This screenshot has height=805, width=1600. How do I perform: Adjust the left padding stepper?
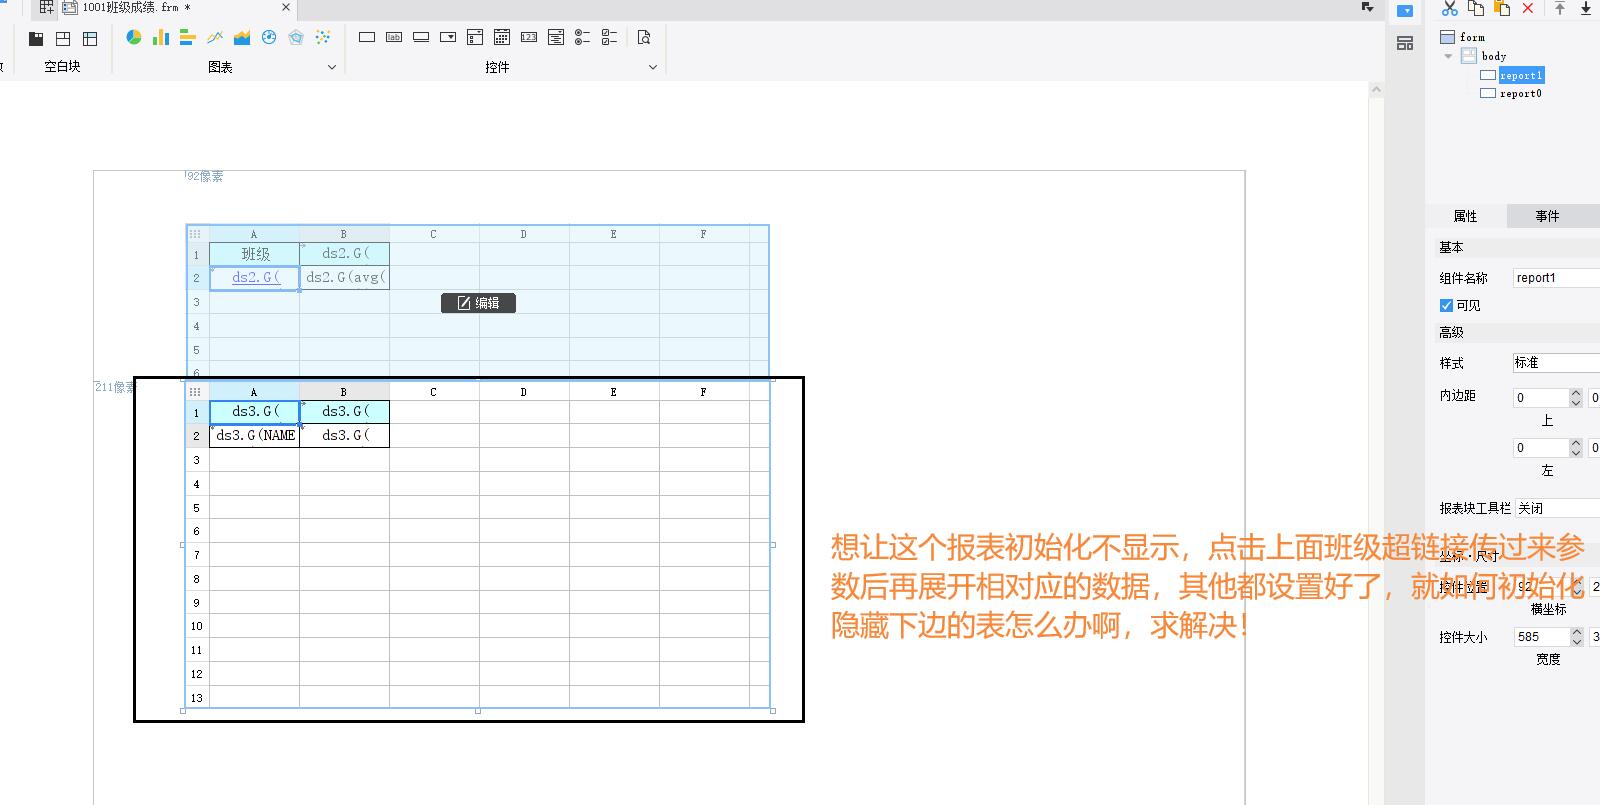(x=1576, y=447)
